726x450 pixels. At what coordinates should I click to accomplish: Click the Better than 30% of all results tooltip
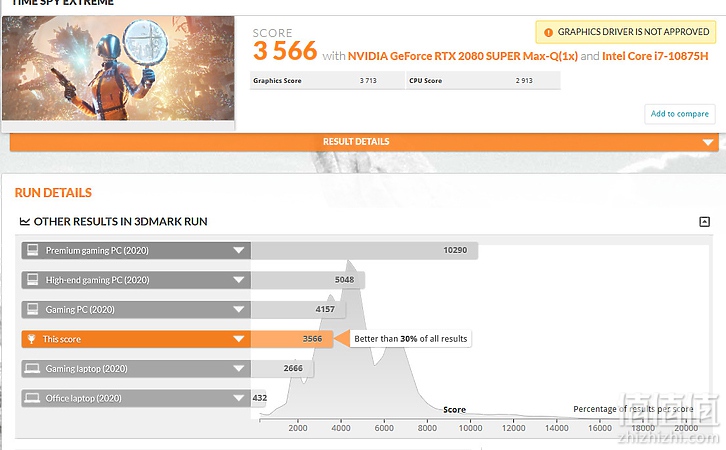[410, 339]
